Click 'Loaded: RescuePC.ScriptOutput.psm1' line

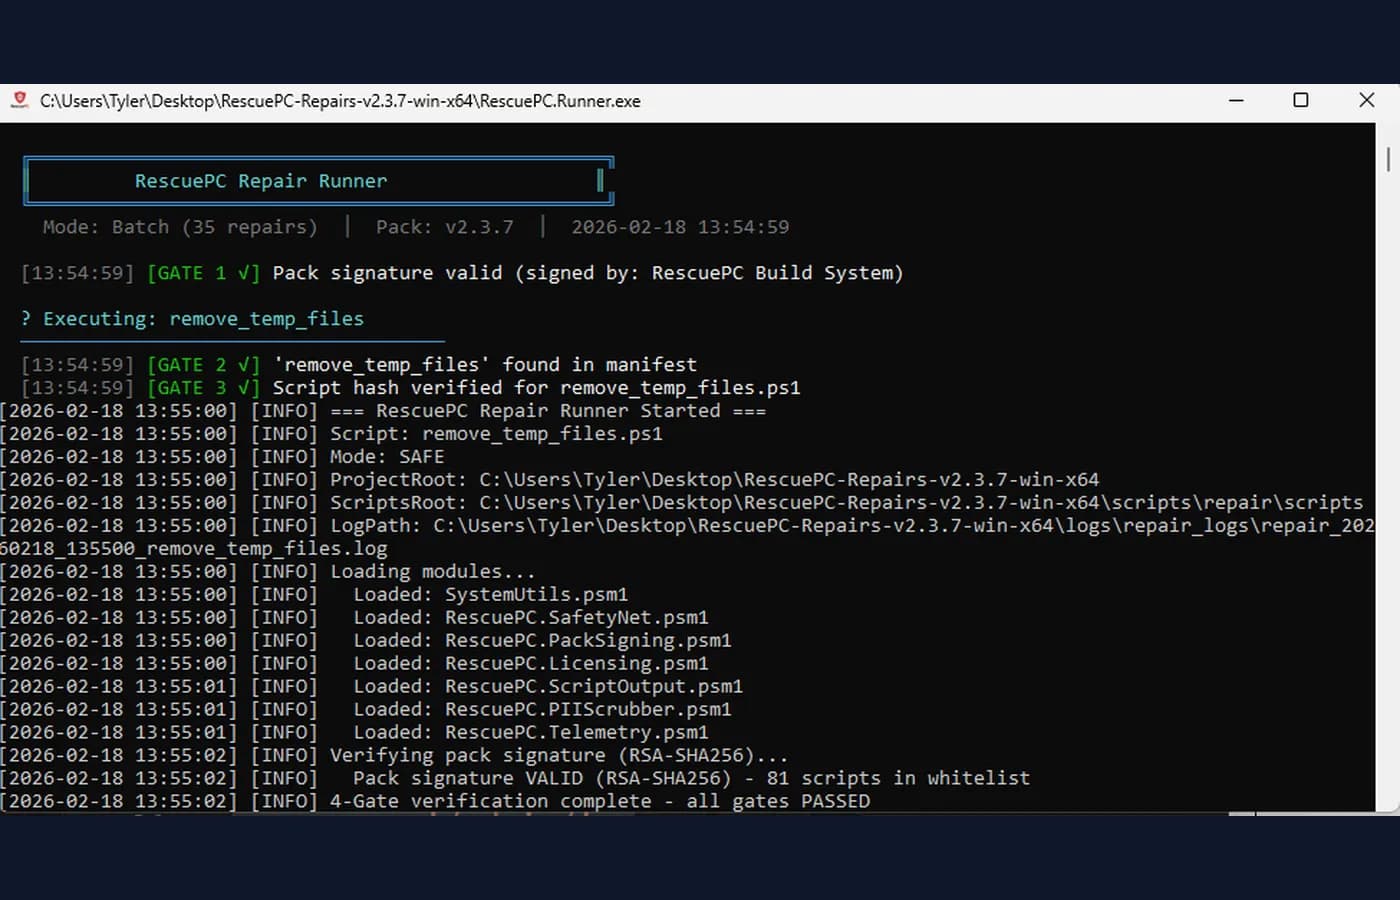pos(371,687)
